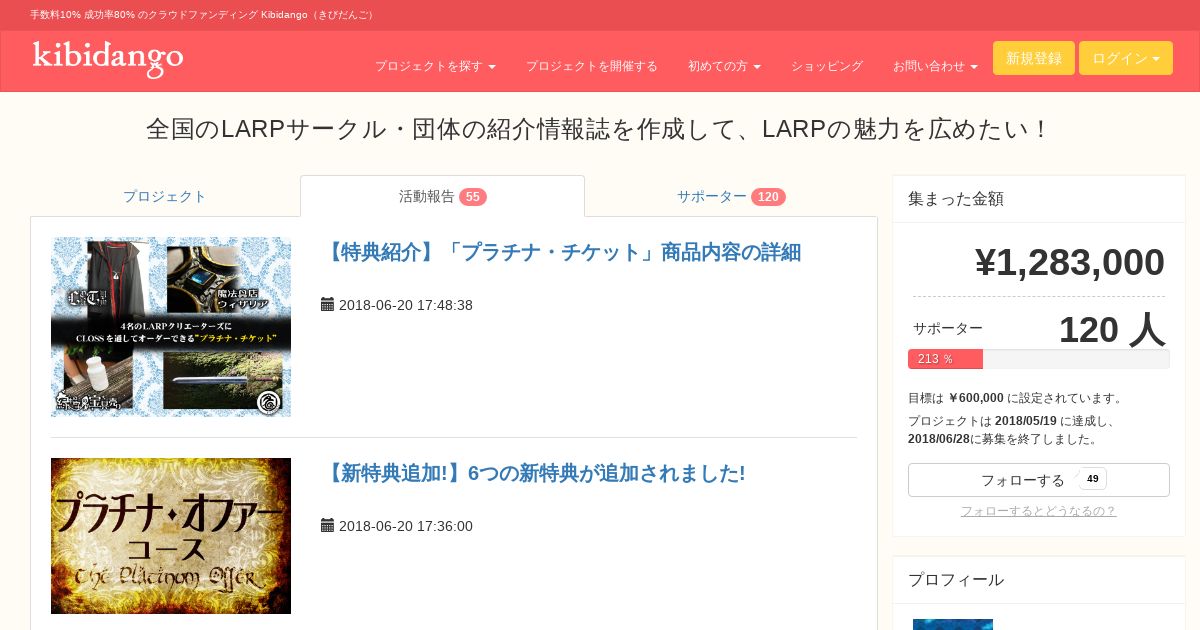Click timestamp 2018-06-20 17:36:00
Viewport: 1200px width, 630px height.
point(406,526)
